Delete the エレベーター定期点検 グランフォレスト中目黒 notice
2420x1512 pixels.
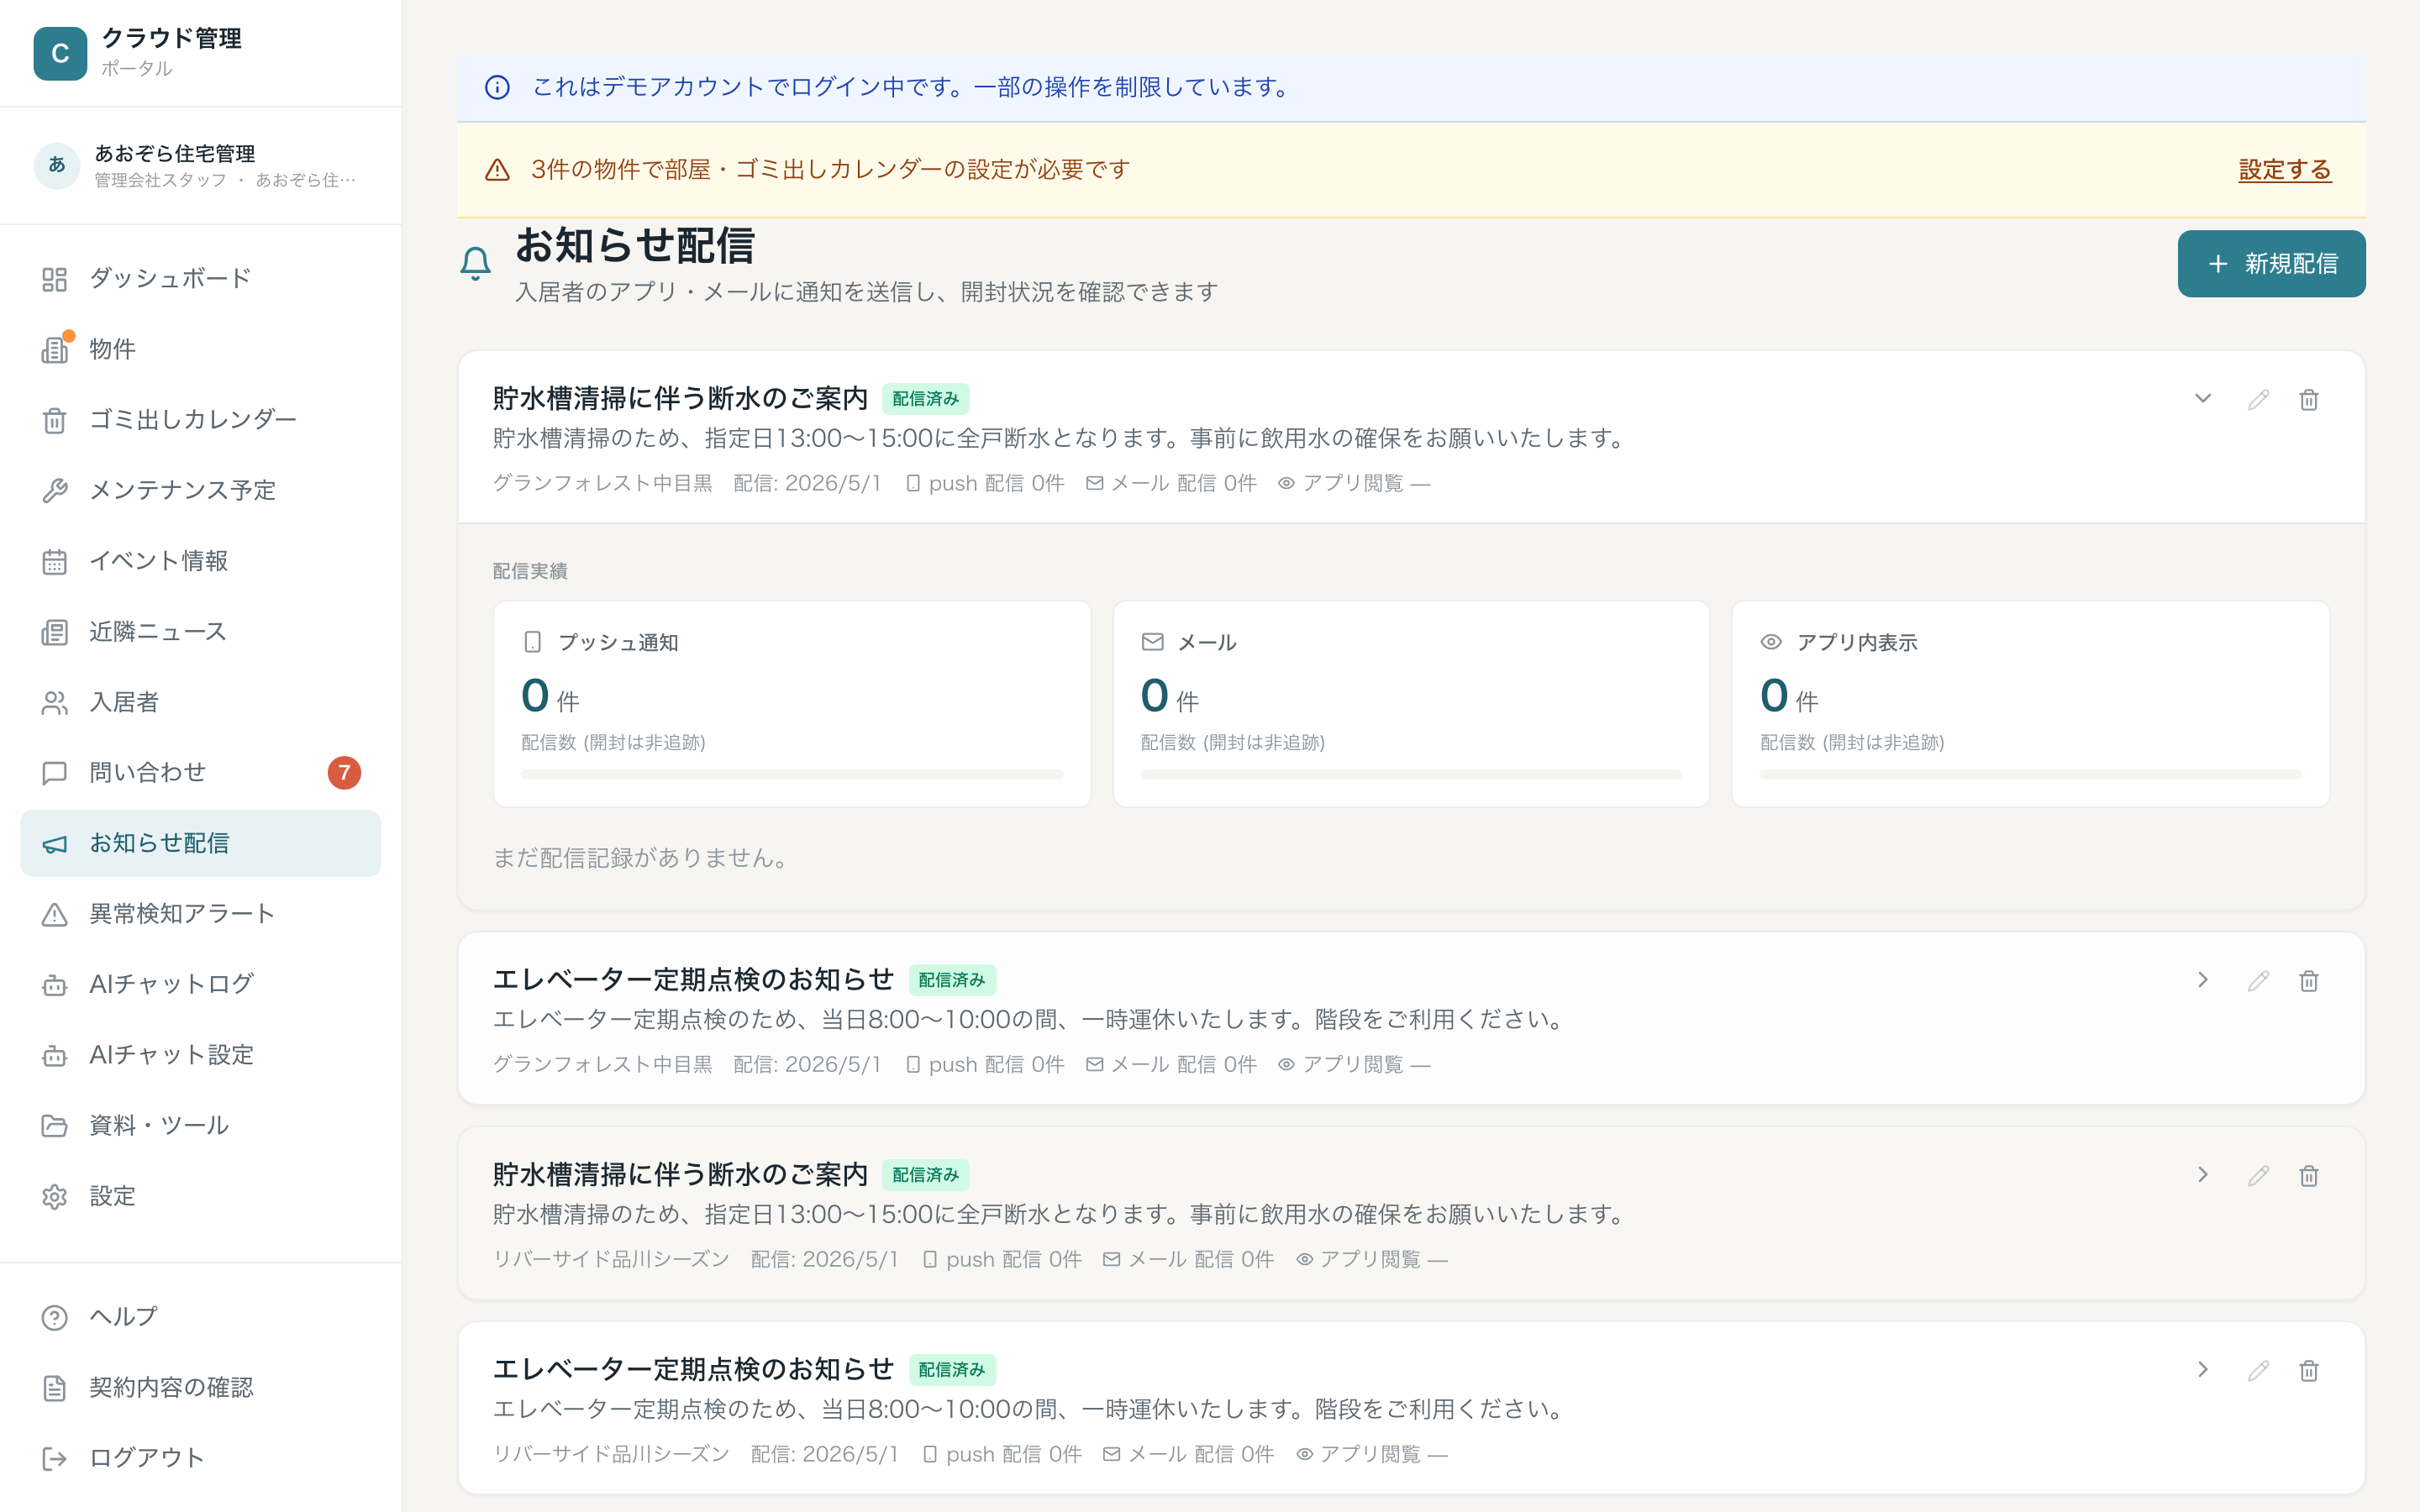(x=2308, y=981)
